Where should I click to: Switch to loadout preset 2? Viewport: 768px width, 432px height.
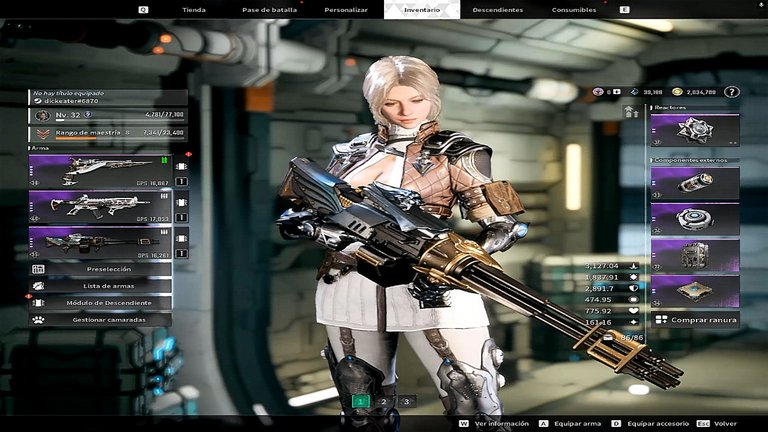[384, 402]
